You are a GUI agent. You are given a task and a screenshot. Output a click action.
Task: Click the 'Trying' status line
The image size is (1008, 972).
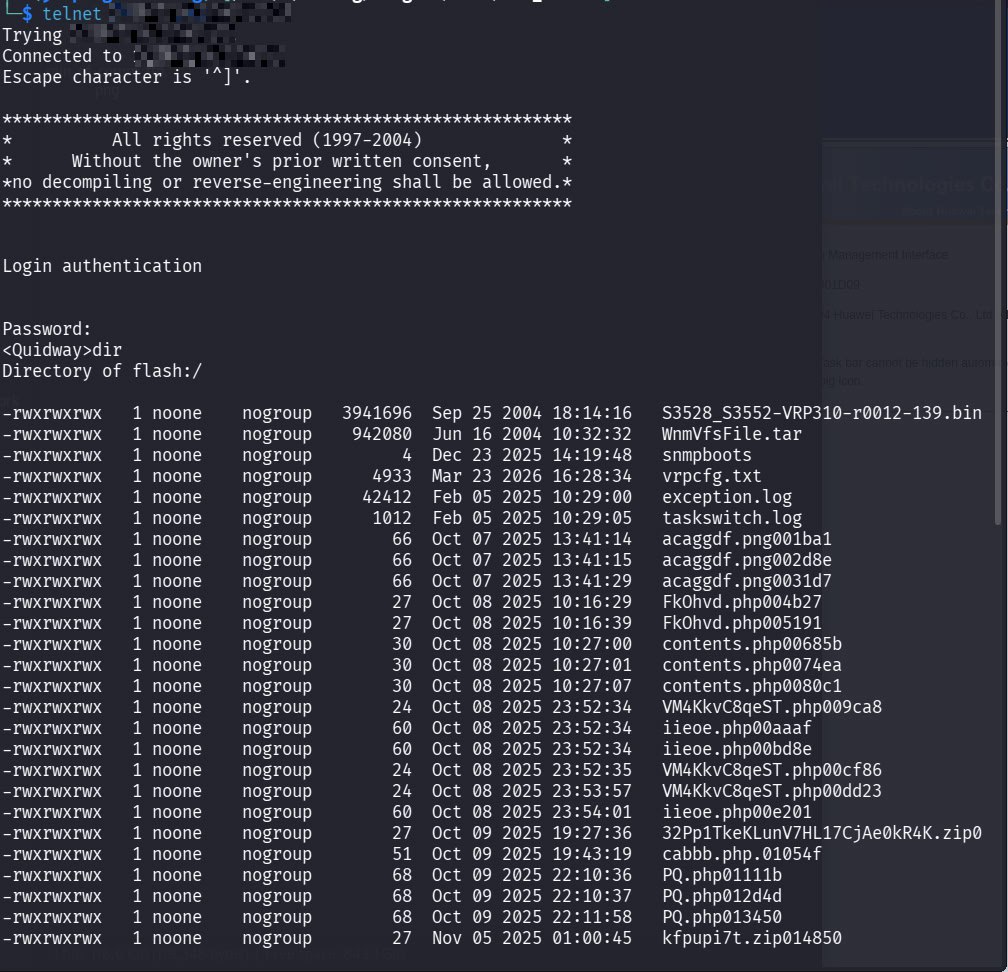119,35
